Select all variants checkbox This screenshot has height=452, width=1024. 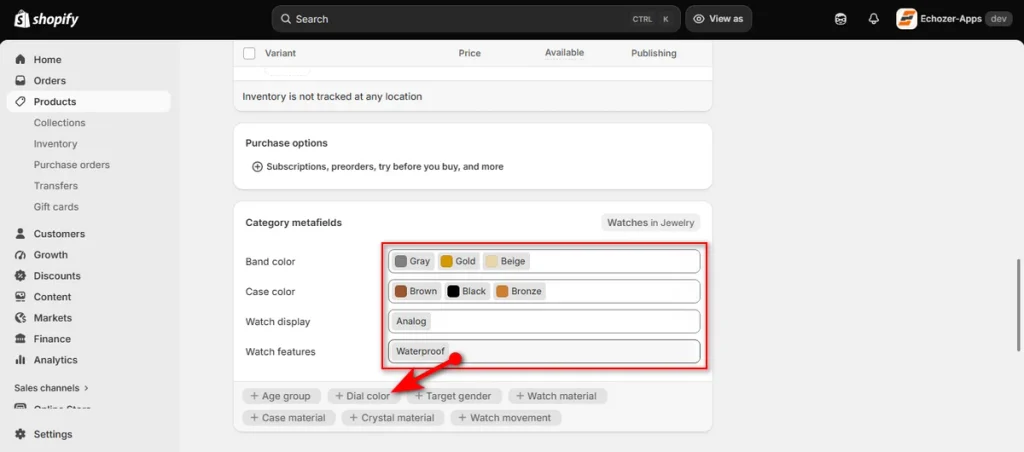(x=249, y=53)
